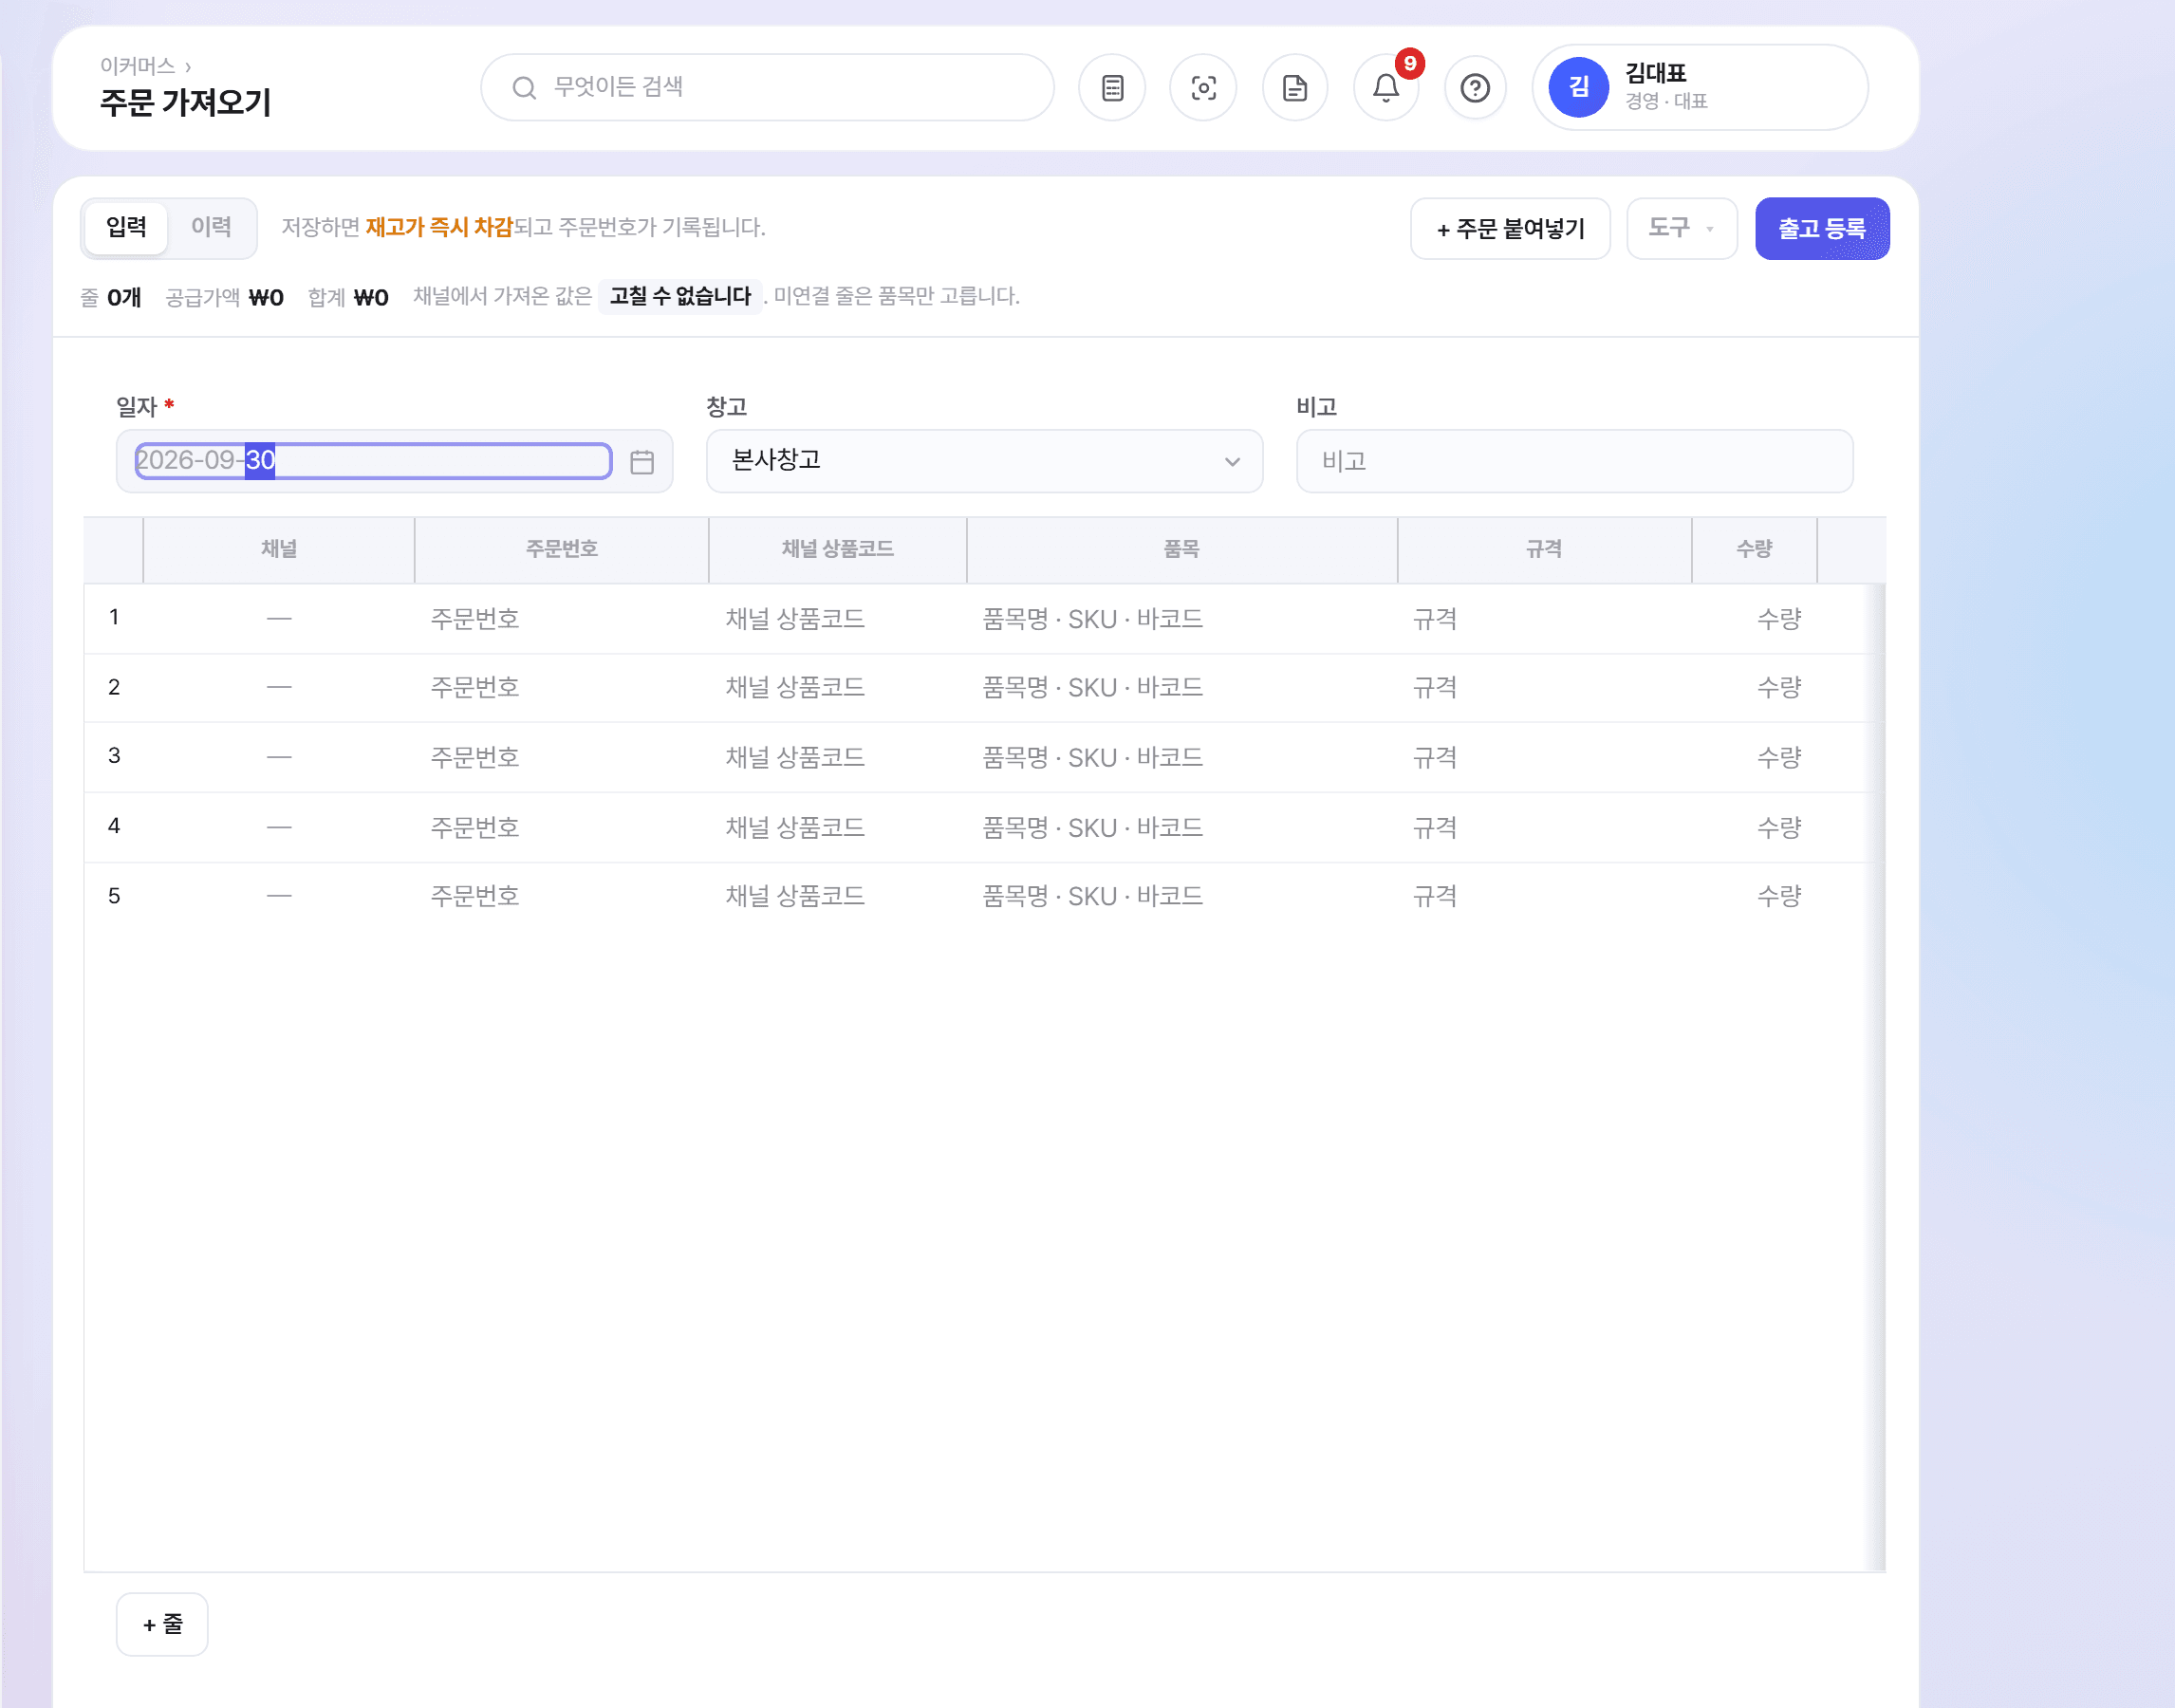Click 규격 cell in row 4
Screen dimensions: 2175x1708
(x=1544, y=828)
